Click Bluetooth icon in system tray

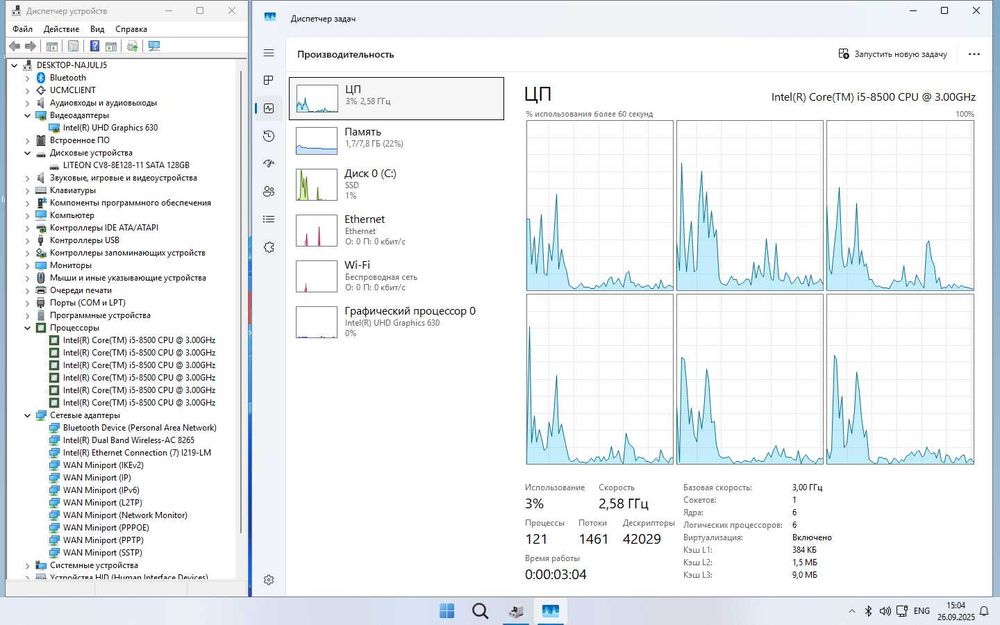pos(868,611)
